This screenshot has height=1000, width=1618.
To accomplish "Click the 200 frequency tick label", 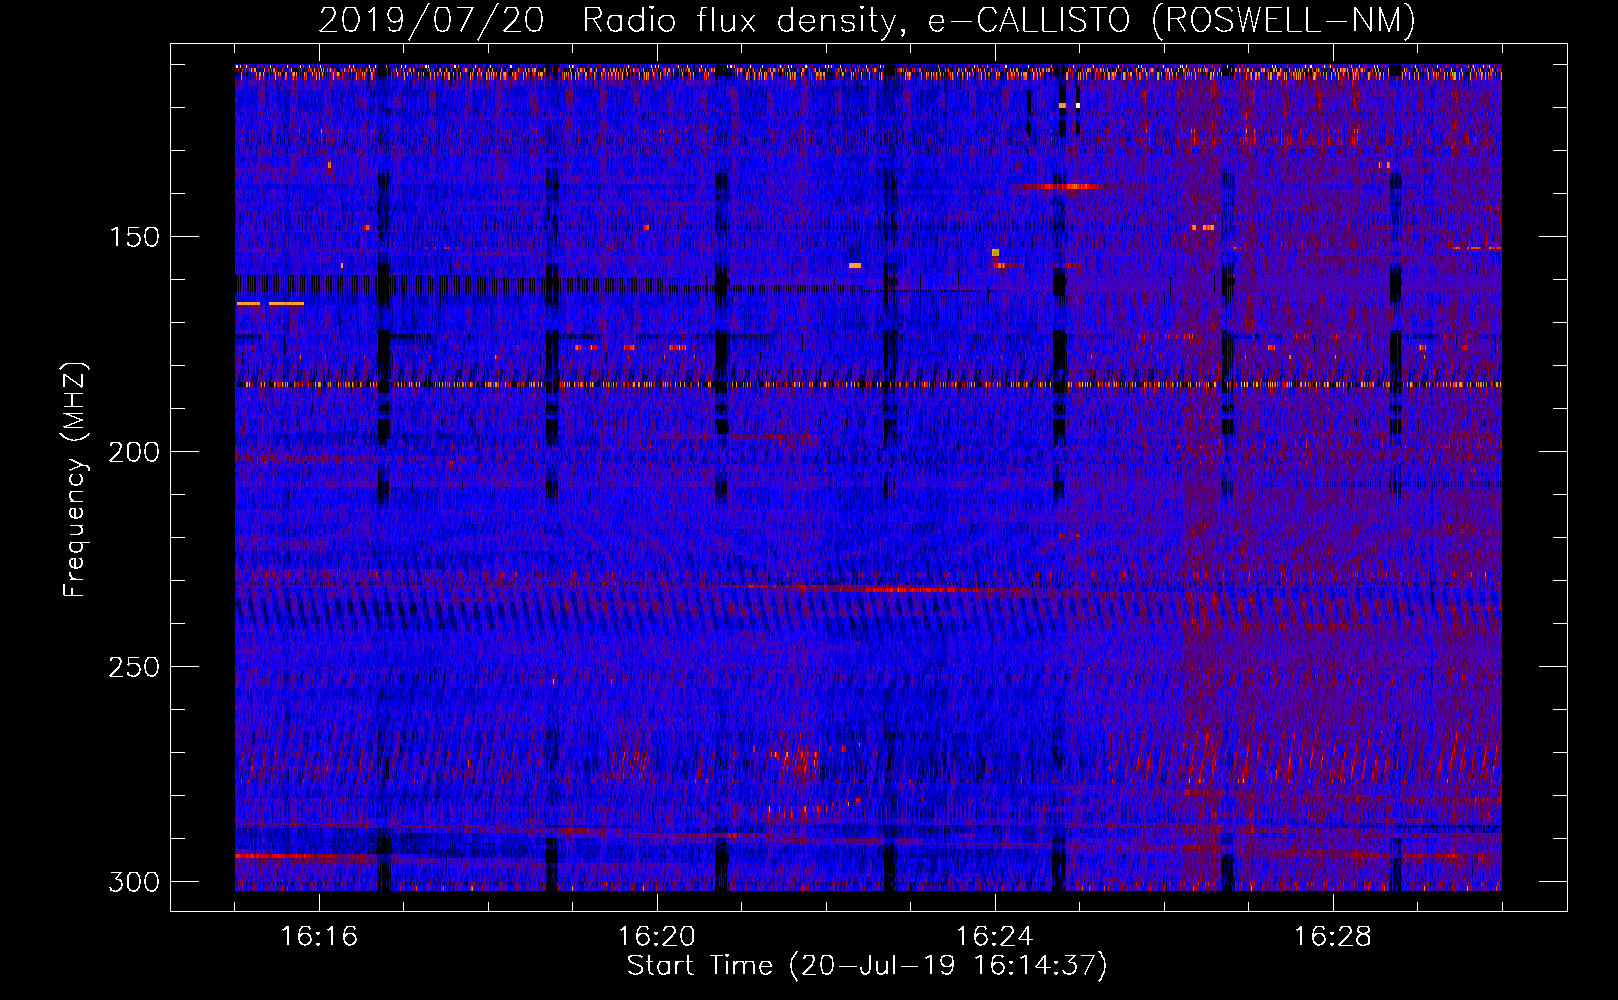I will (134, 452).
